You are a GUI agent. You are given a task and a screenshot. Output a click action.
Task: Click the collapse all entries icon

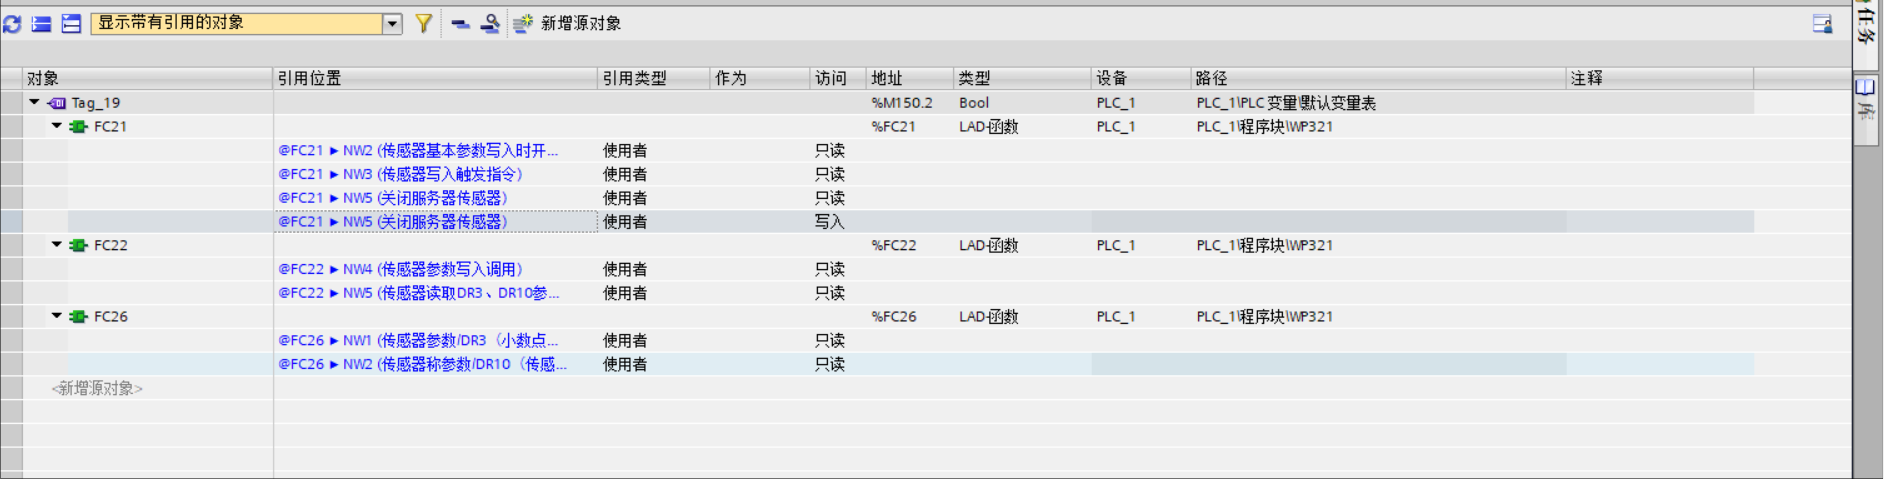pos(42,23)
